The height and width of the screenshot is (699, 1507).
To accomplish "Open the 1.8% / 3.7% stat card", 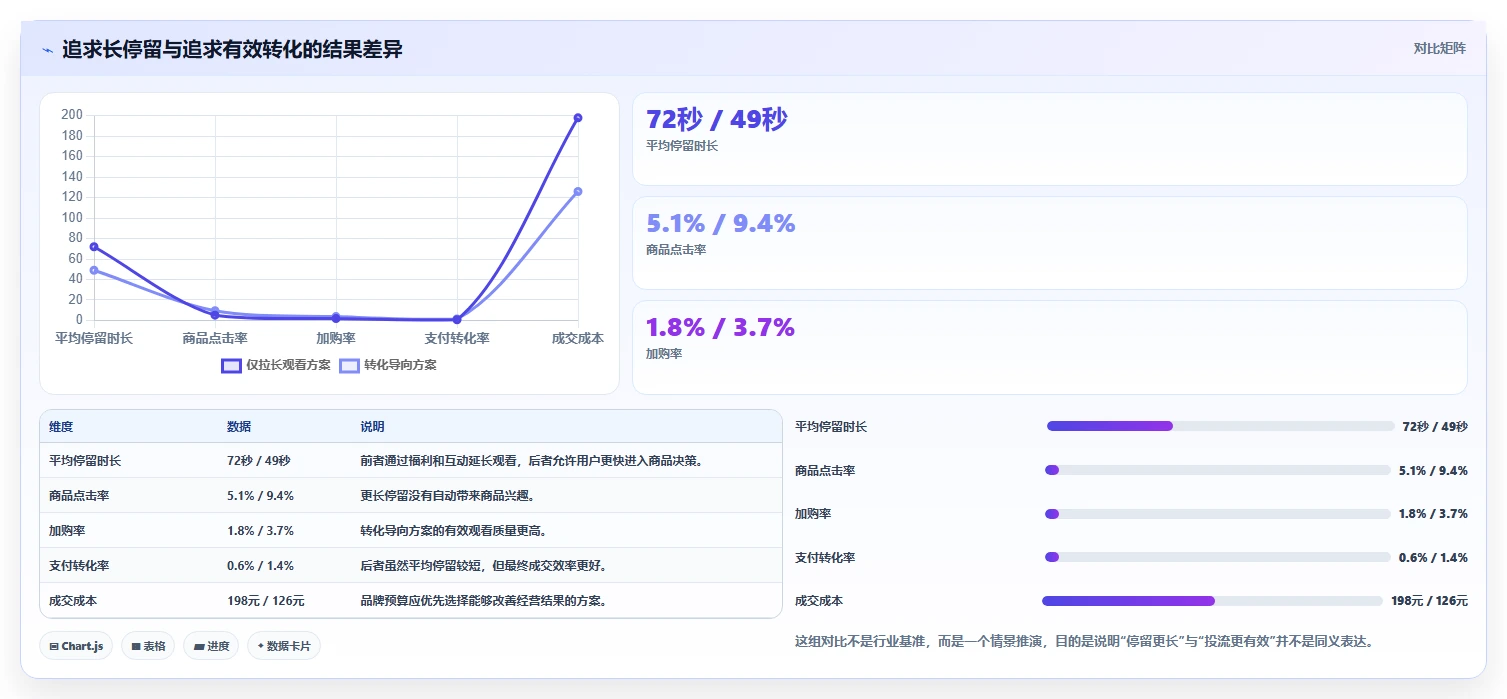I will click(1050, 347).
